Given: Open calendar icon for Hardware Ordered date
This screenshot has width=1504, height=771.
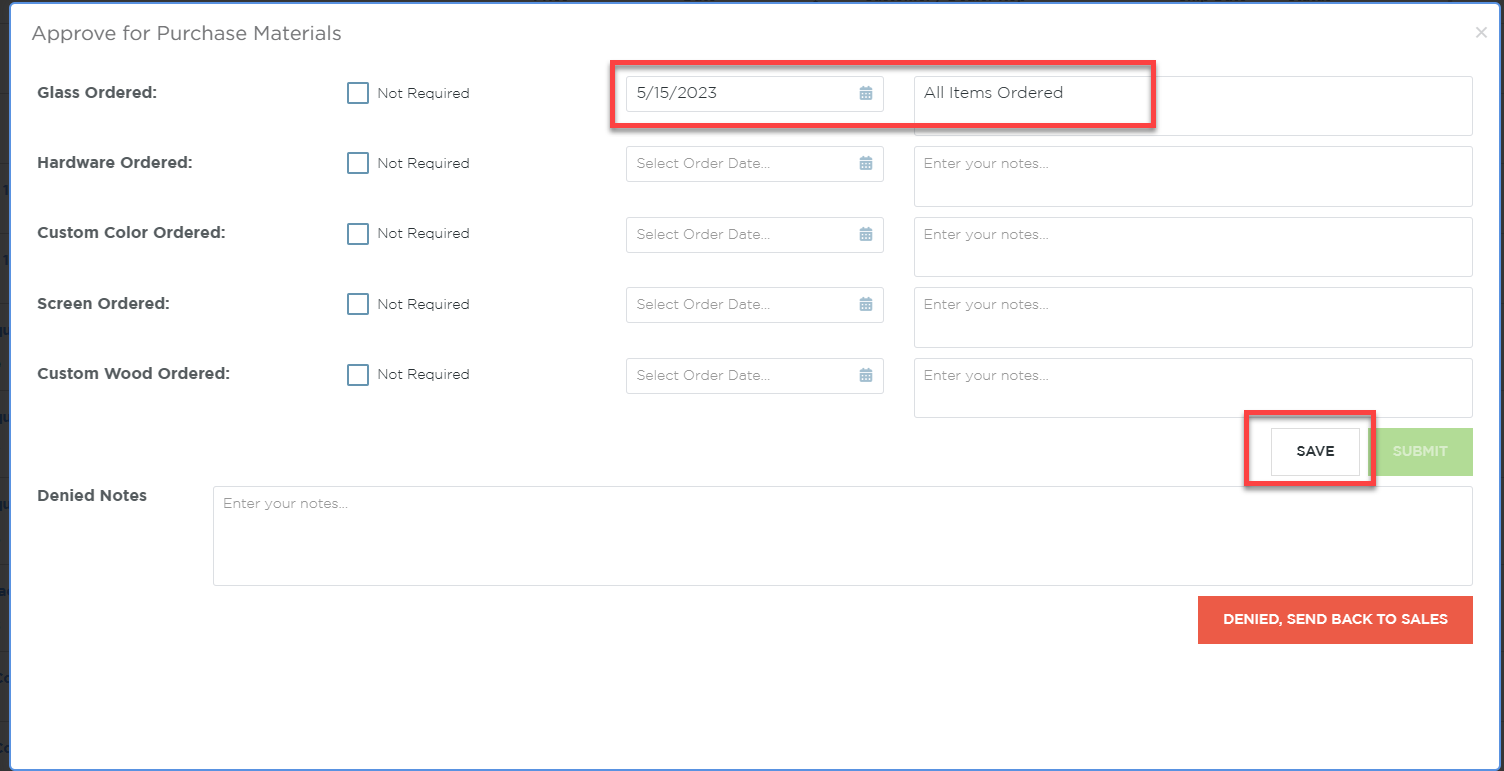Looking at the screenshot, I should pyautogui.click(x=866, y=163).
